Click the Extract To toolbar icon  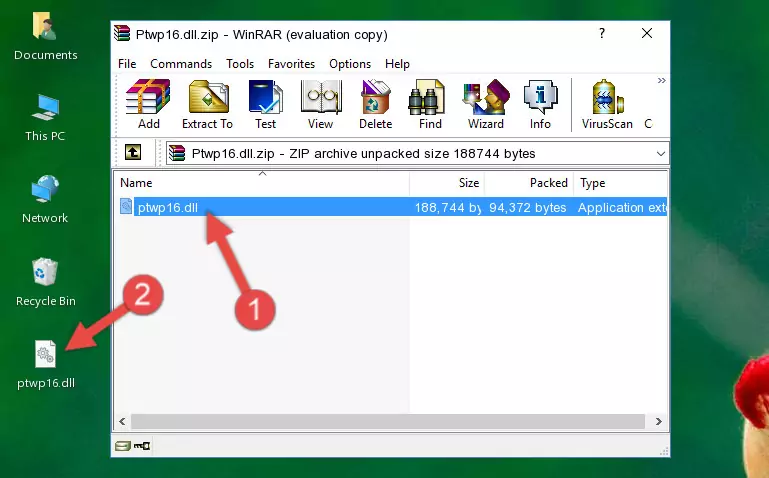[207, 104]
